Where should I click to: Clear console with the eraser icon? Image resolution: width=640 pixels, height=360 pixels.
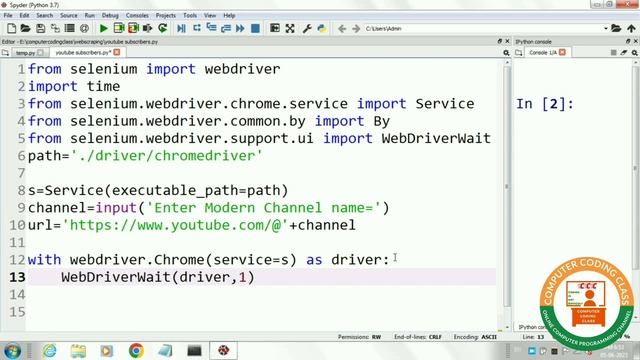click(624, 53)
